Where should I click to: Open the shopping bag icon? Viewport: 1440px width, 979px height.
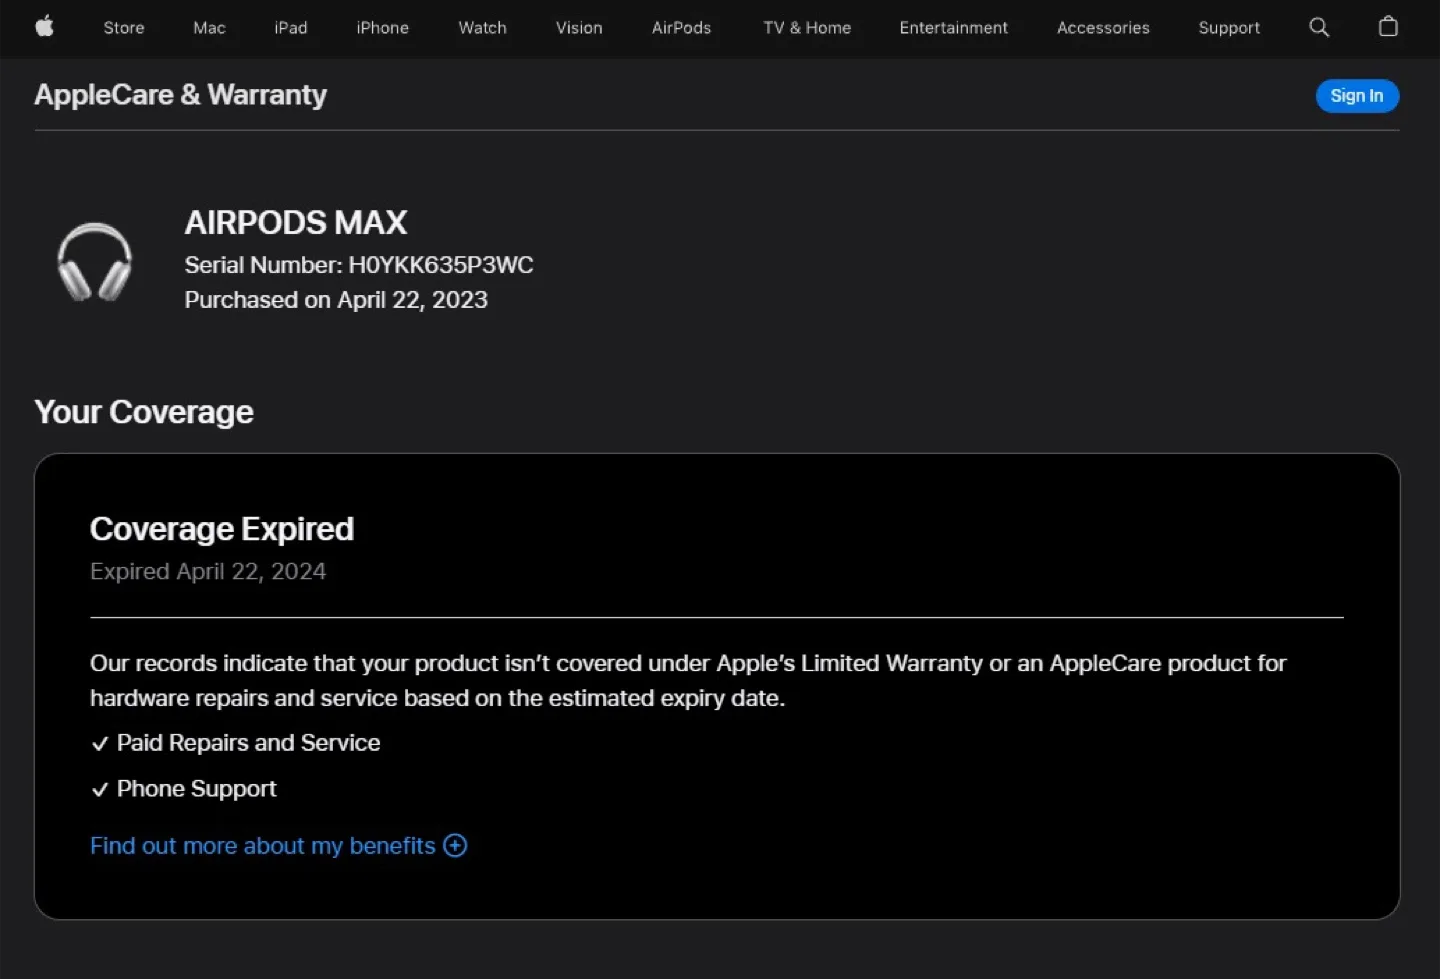[x=1388, y=27]
